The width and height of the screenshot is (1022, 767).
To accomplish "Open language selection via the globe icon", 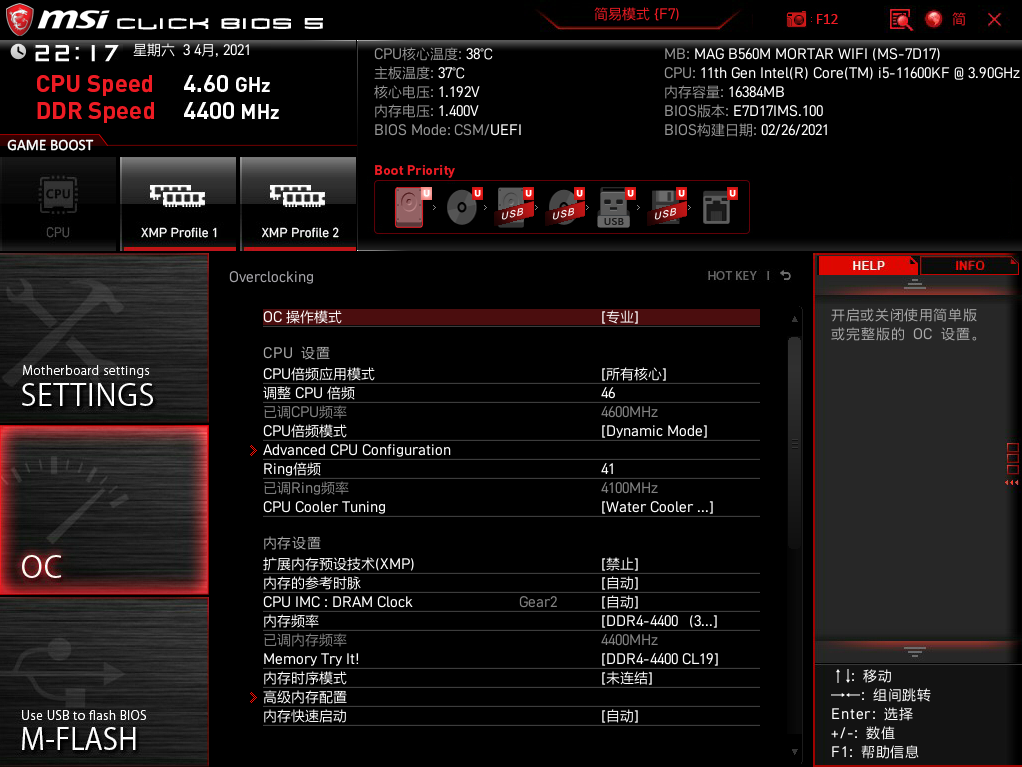I will click(x=933, y=20).
